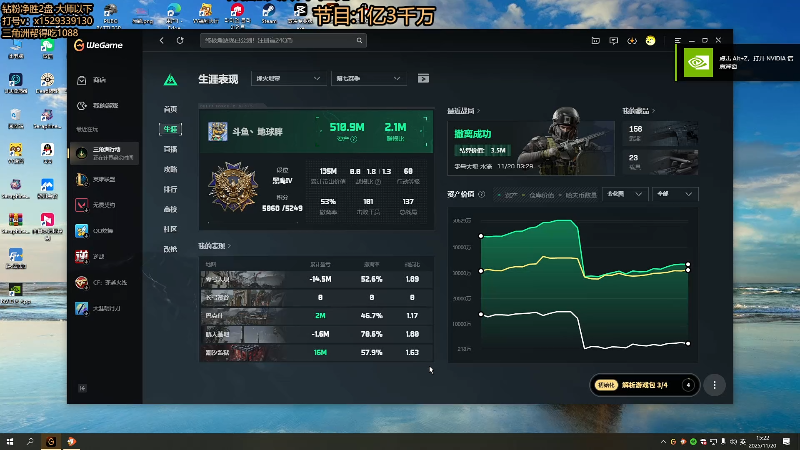Switch to the 直播 tab
Viewport: 800px width, 450px height.
(170, 149)
